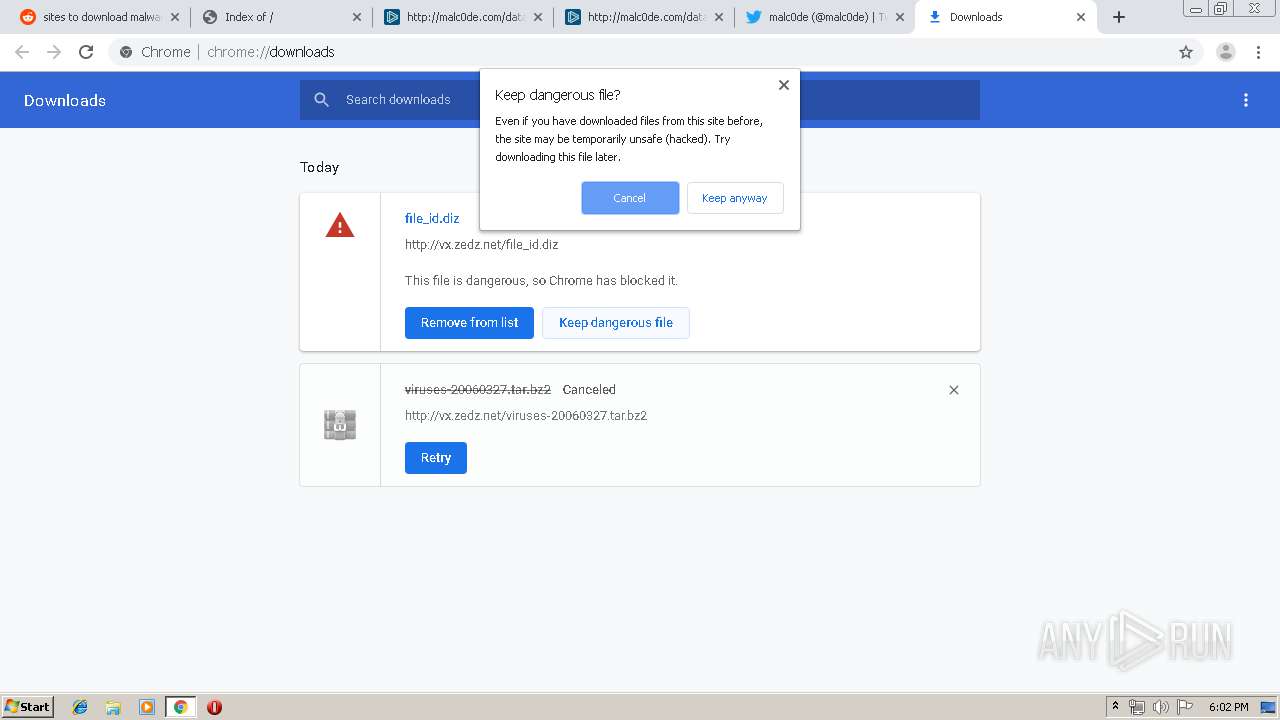Click Keep dangerous file button
This screenshot has width=1280, height=720.
pyautogui.click(x=616, y=323)
